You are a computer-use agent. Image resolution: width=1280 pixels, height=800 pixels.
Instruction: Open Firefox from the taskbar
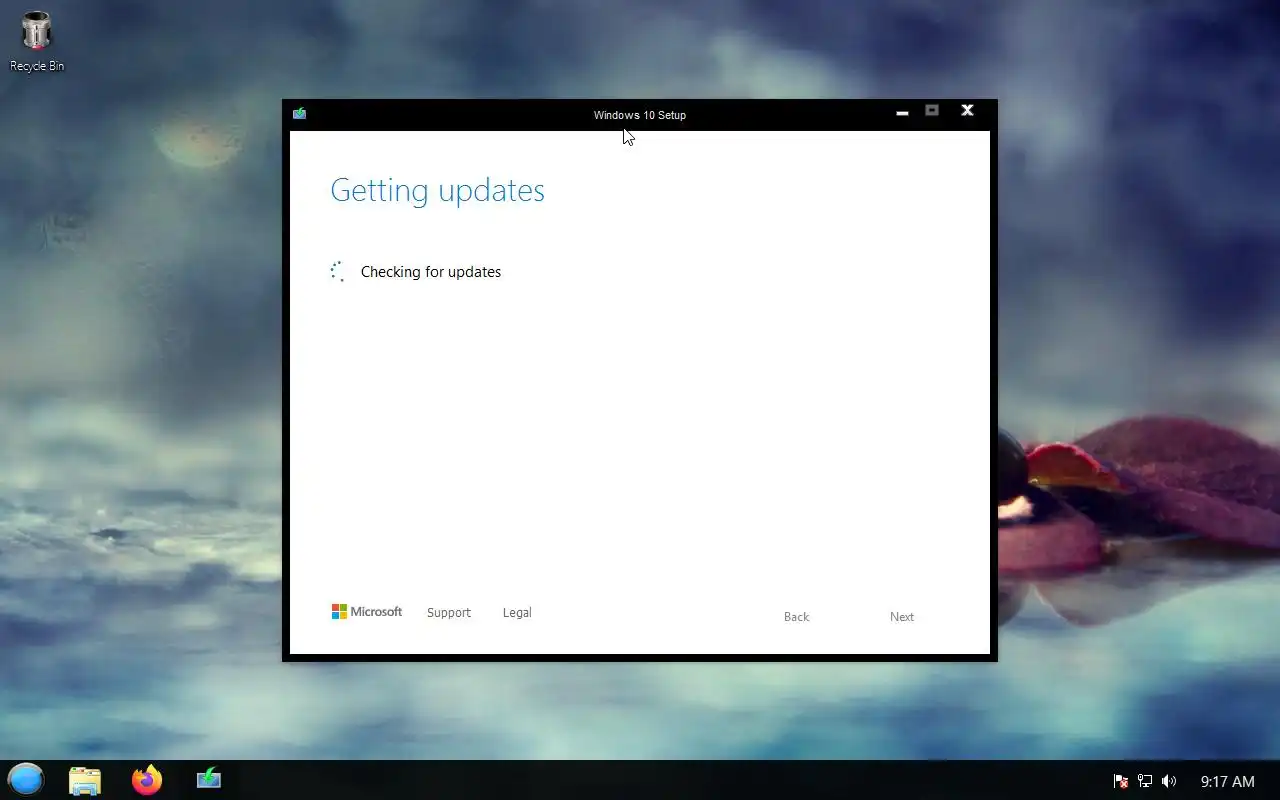[x=147, y=780]
